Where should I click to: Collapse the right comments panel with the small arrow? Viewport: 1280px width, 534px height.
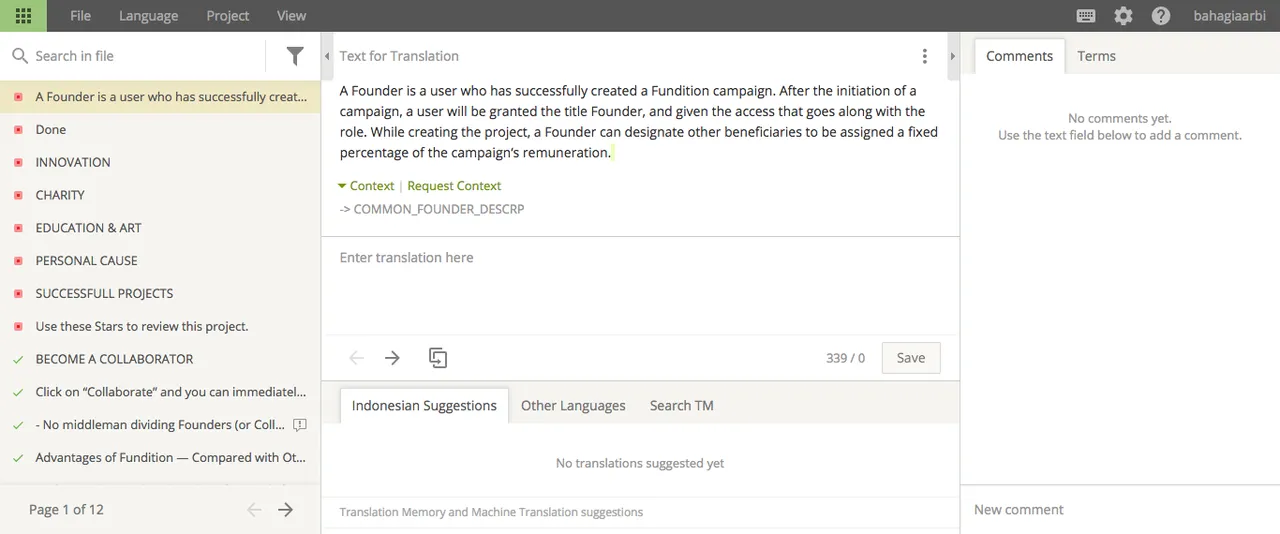953,57
